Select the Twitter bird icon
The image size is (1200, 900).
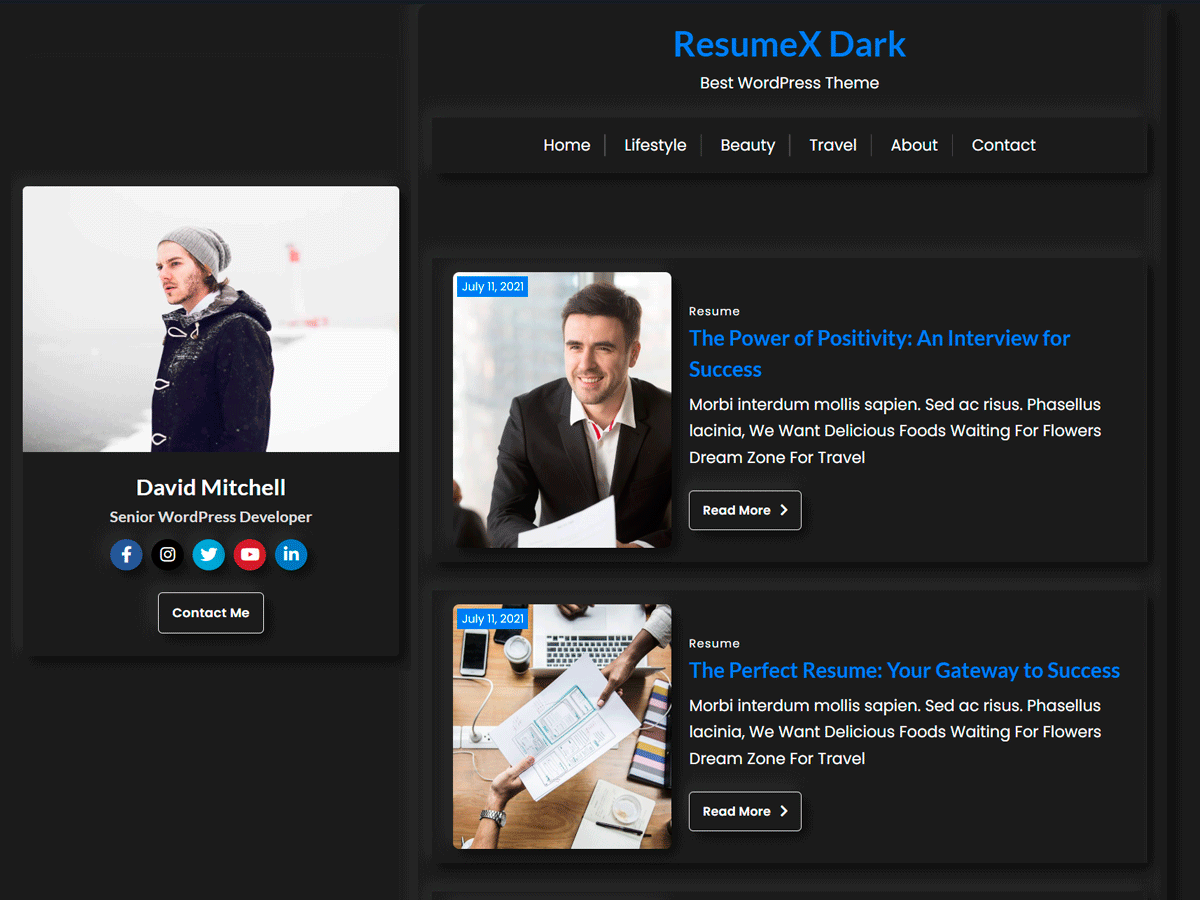click(x=208, y=554)
